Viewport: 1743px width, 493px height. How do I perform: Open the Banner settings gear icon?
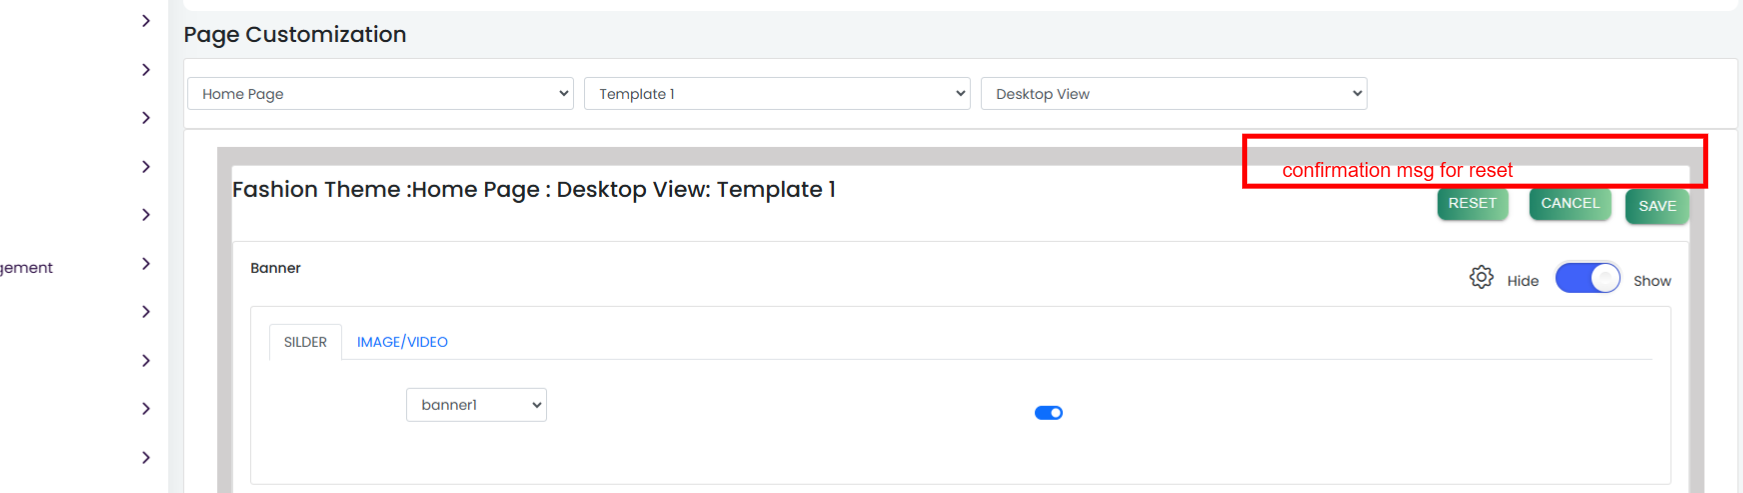(1481, 277)
